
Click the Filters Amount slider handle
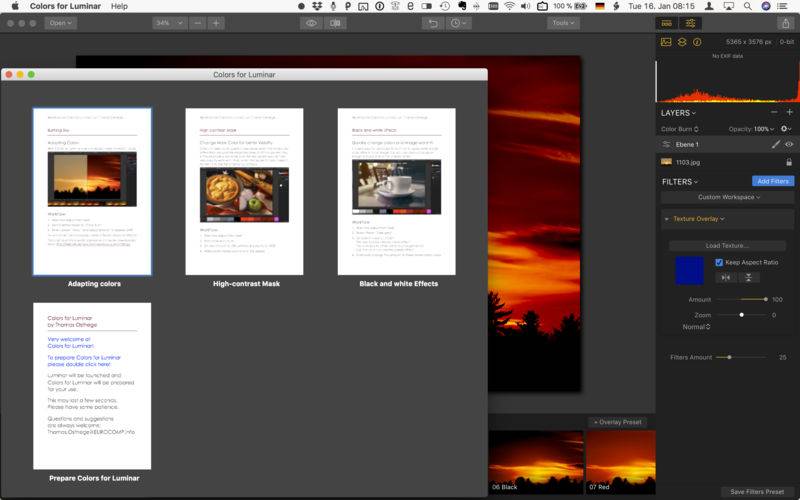click(x=730, y=357)
